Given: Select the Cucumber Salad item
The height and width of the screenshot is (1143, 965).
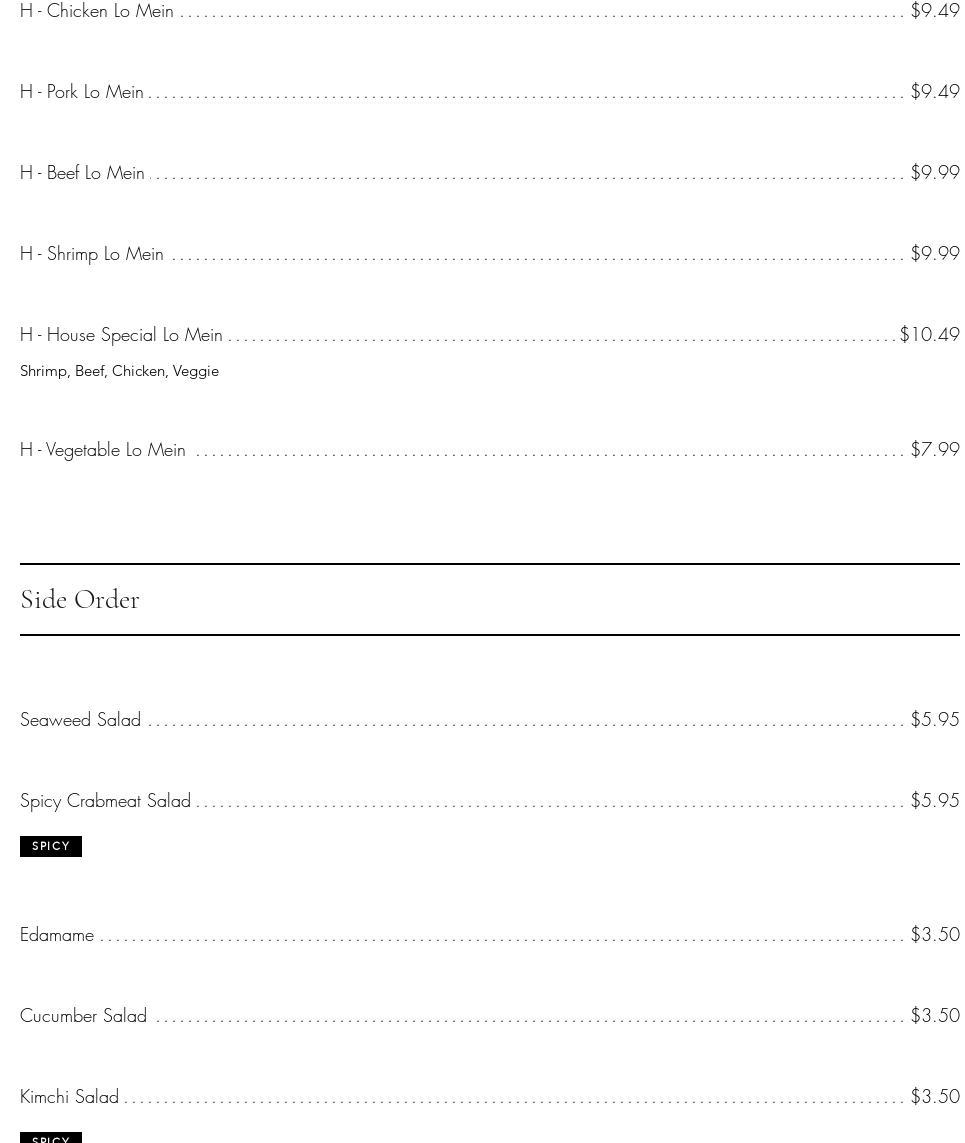Looking at the screenshot, I should pos(84,1016).
